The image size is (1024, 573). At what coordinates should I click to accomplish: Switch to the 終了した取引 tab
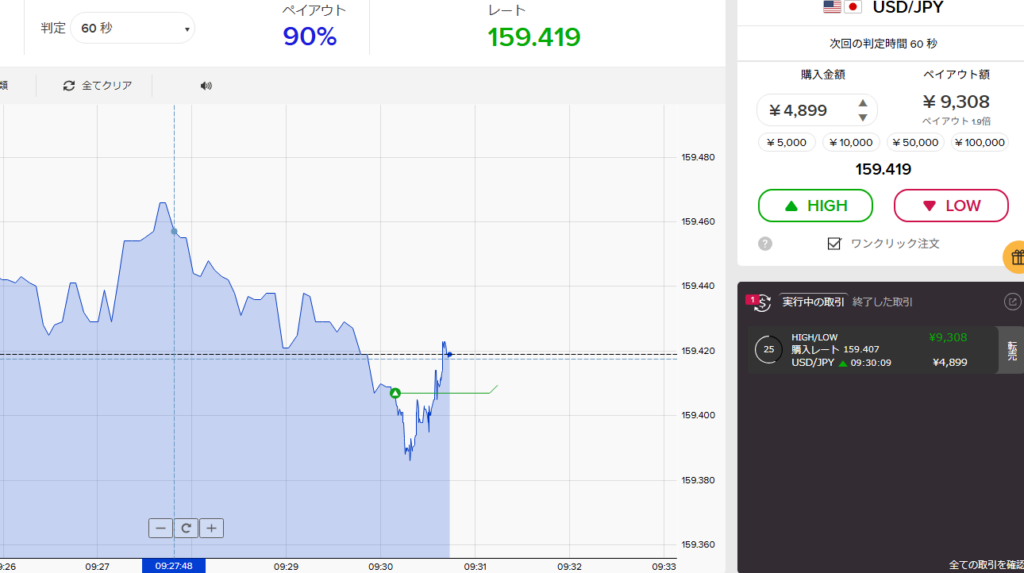tap(882, 302)
